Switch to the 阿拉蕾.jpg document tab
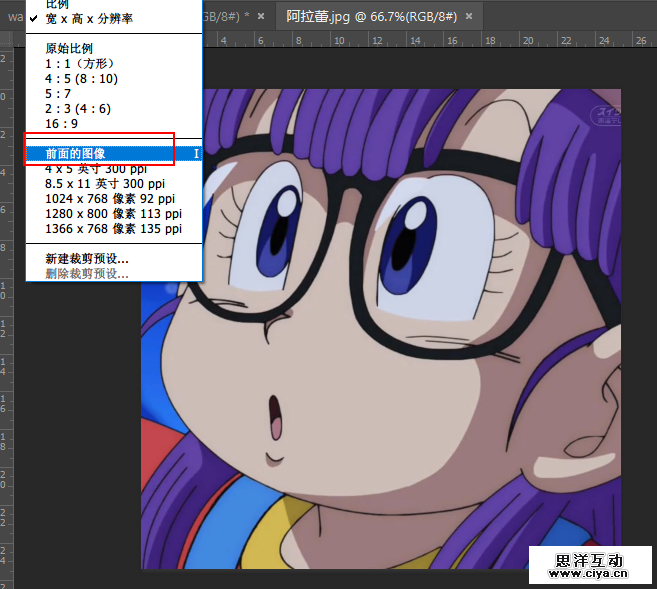Screen dimensions: 657x589 pyautogui.click(x=371, y=17)
